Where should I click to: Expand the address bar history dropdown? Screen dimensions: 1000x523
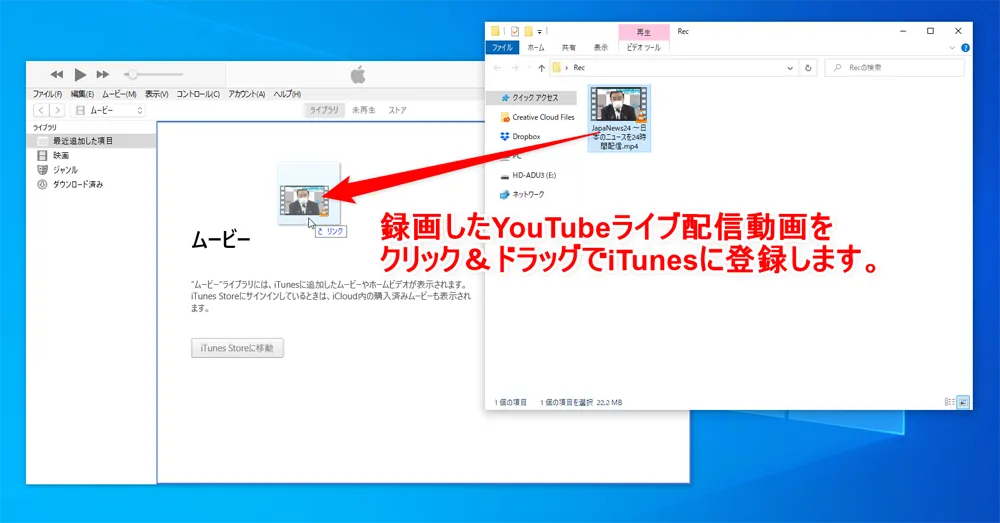790,68
